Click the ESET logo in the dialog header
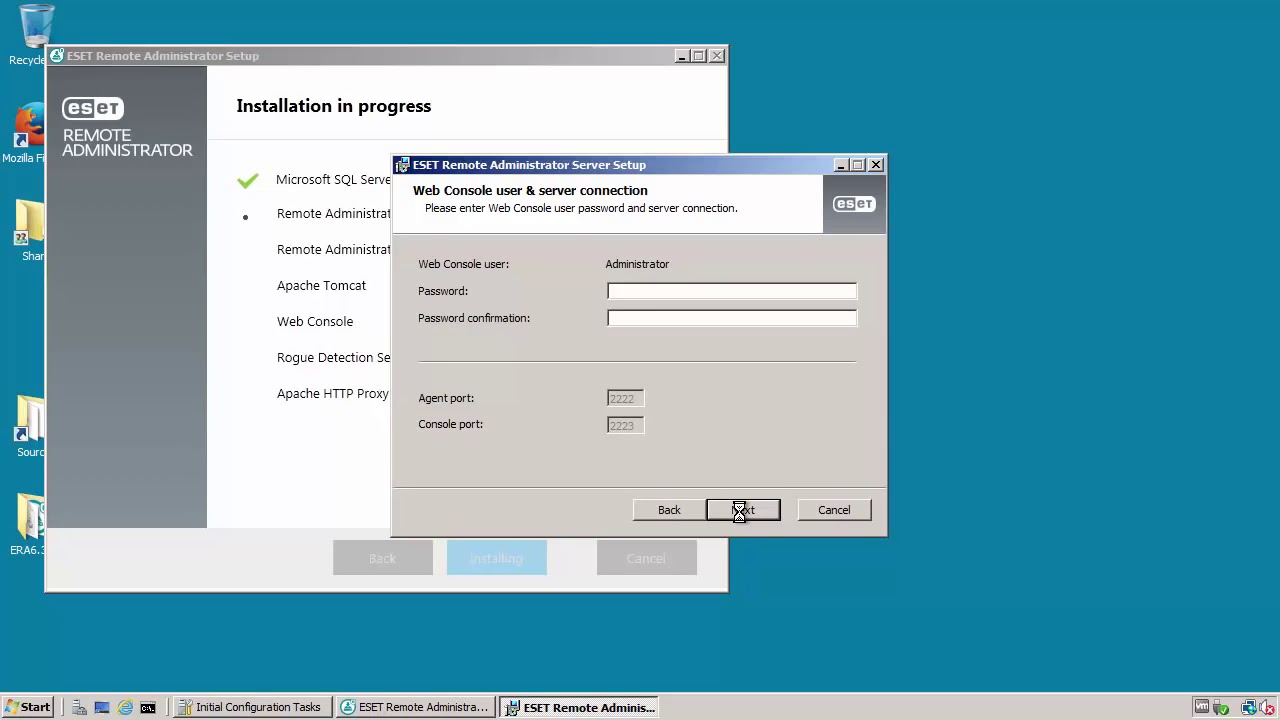 click(x=854, y=204)
